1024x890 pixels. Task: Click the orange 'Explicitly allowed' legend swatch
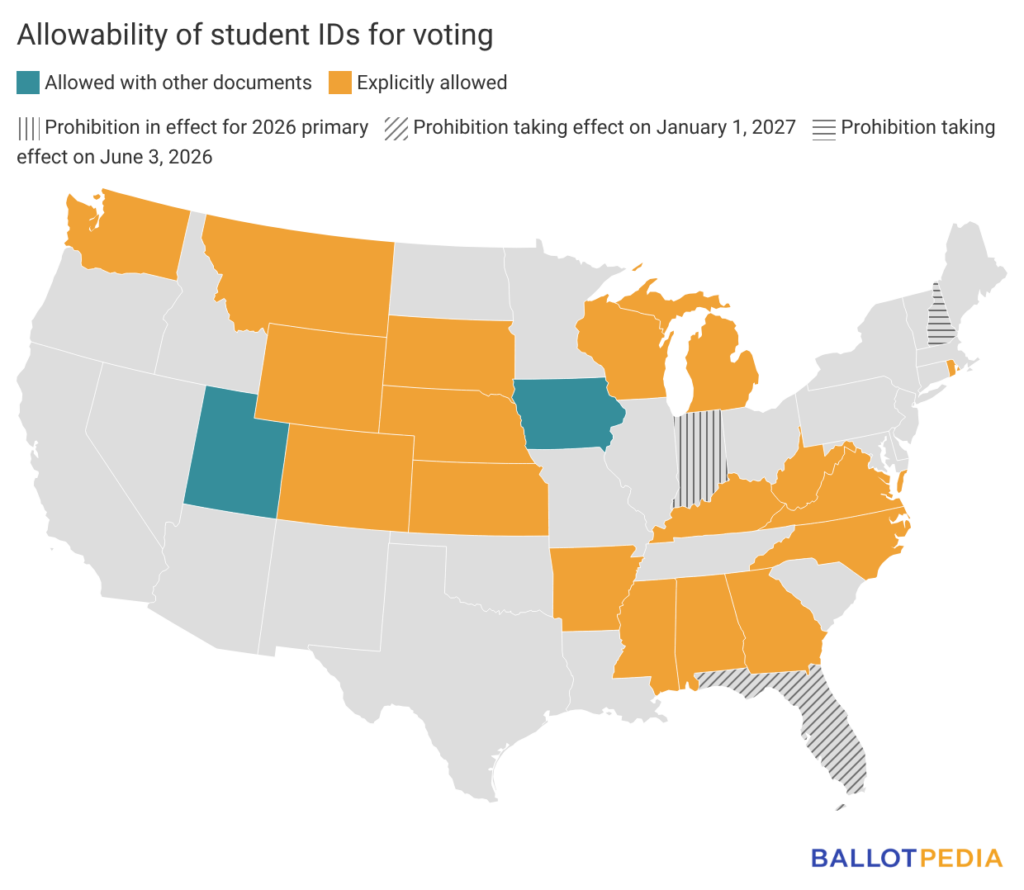[339, 82]
